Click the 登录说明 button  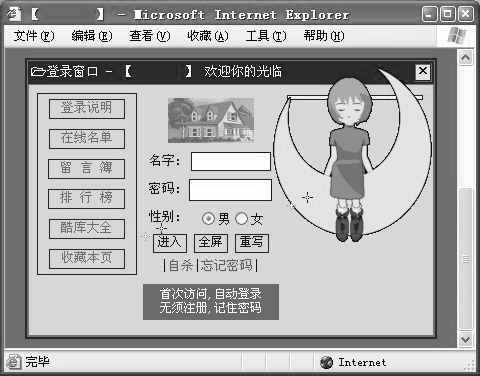click(x=87, y=109)
